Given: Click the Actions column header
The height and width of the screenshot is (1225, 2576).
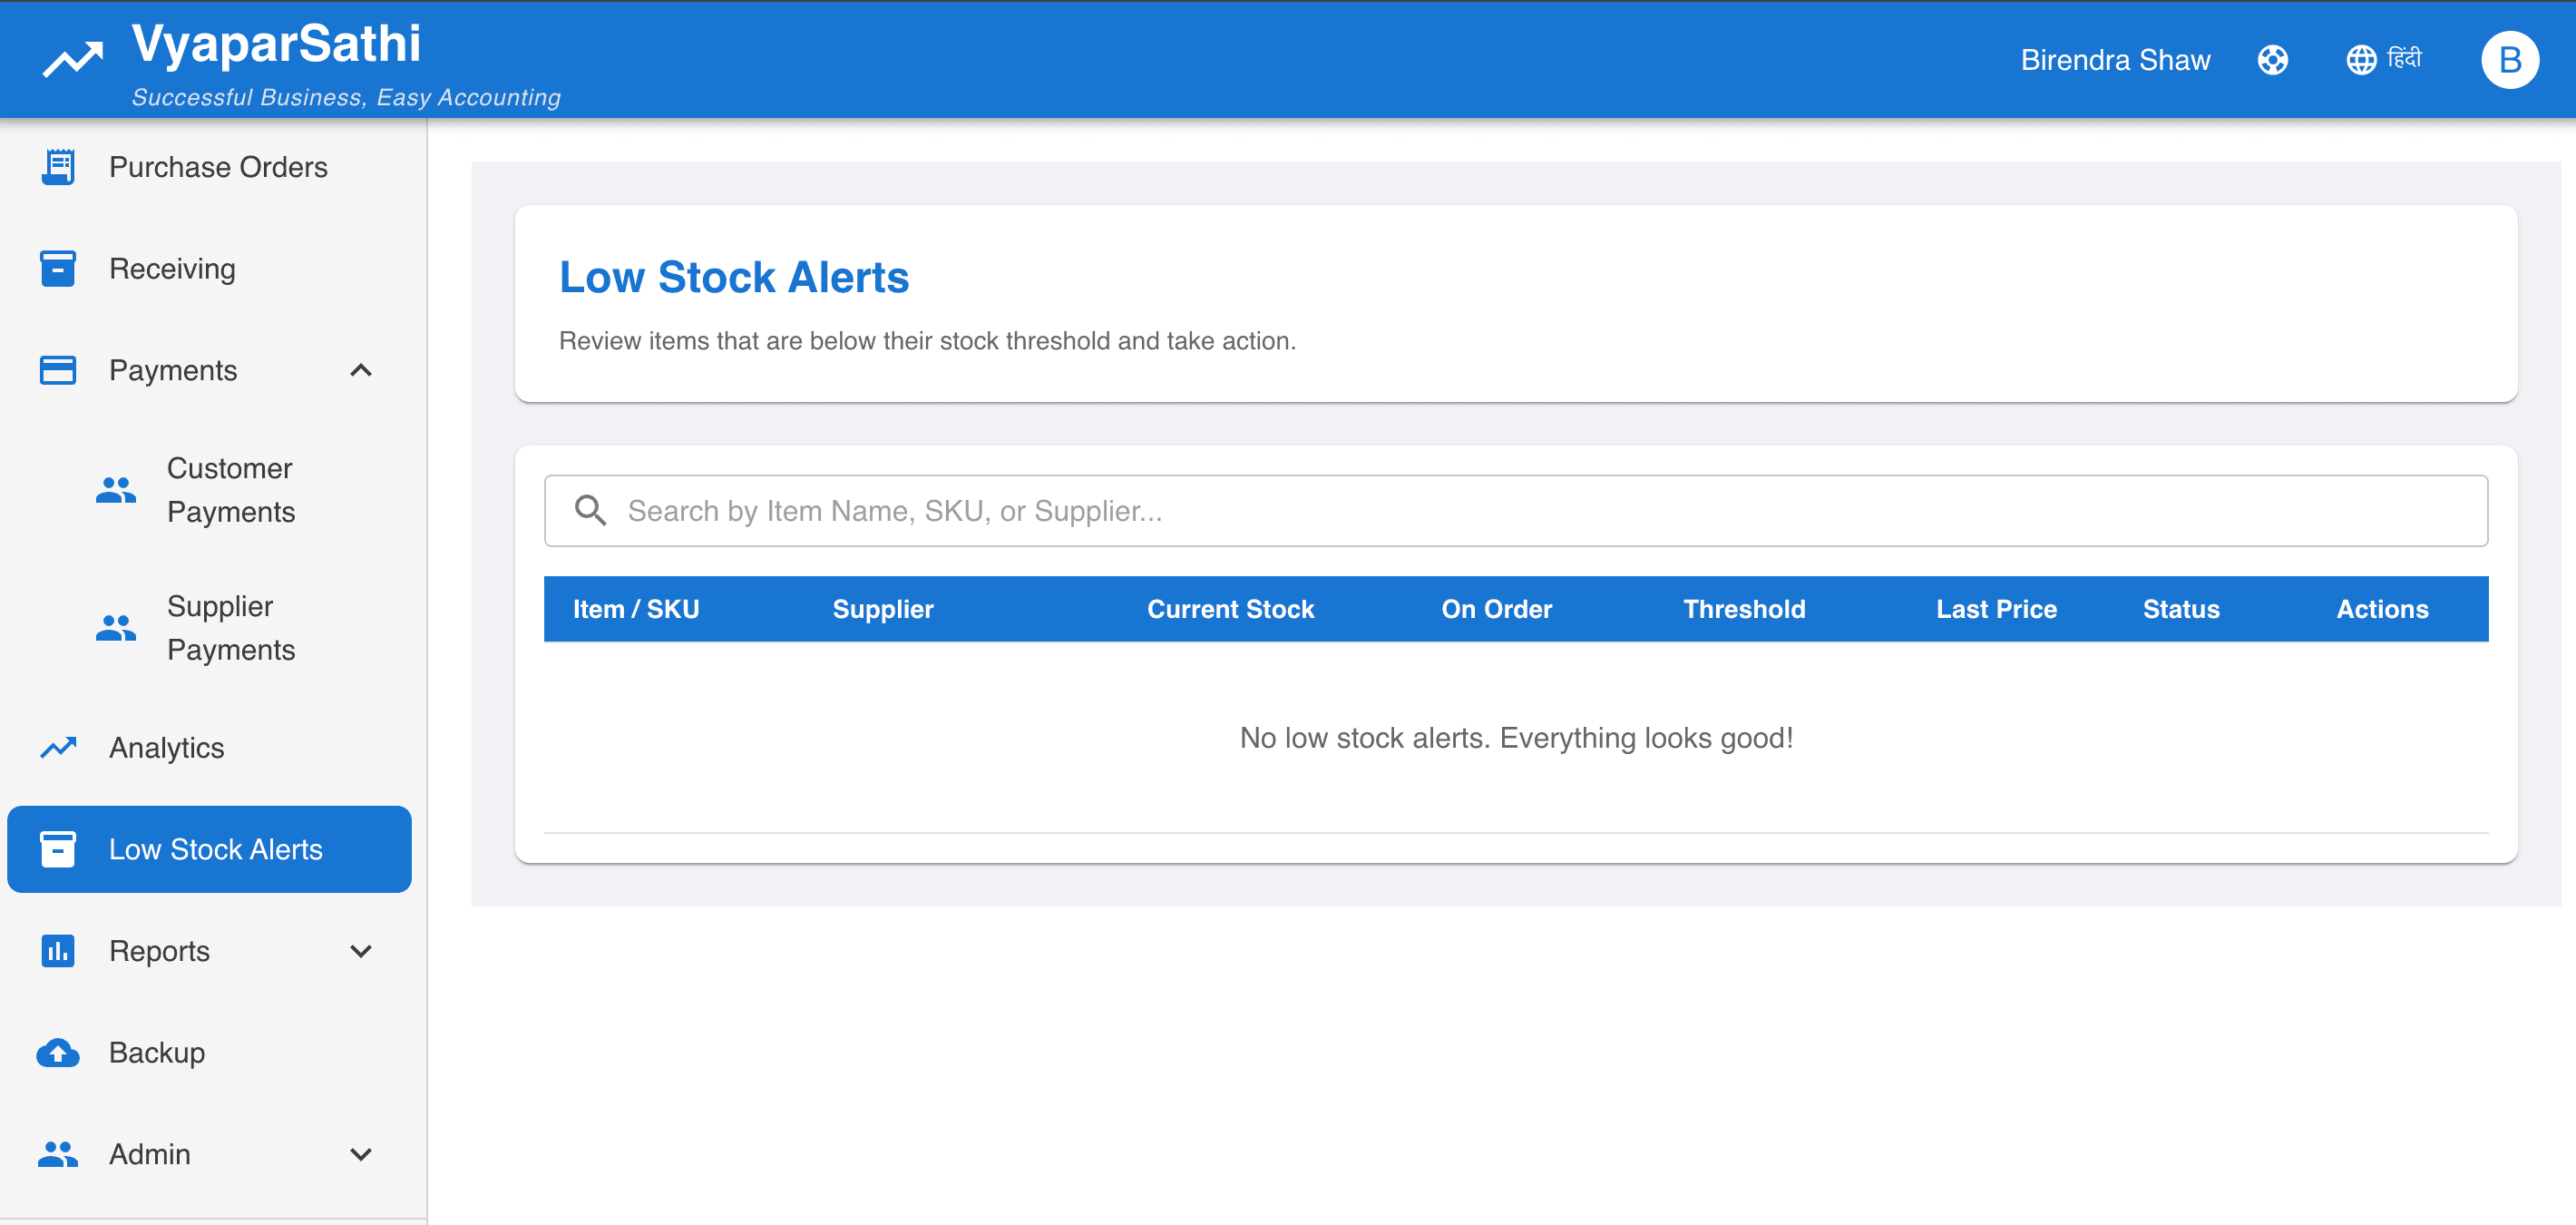Looking at the screenshot, I should [x=2382, y=609].
